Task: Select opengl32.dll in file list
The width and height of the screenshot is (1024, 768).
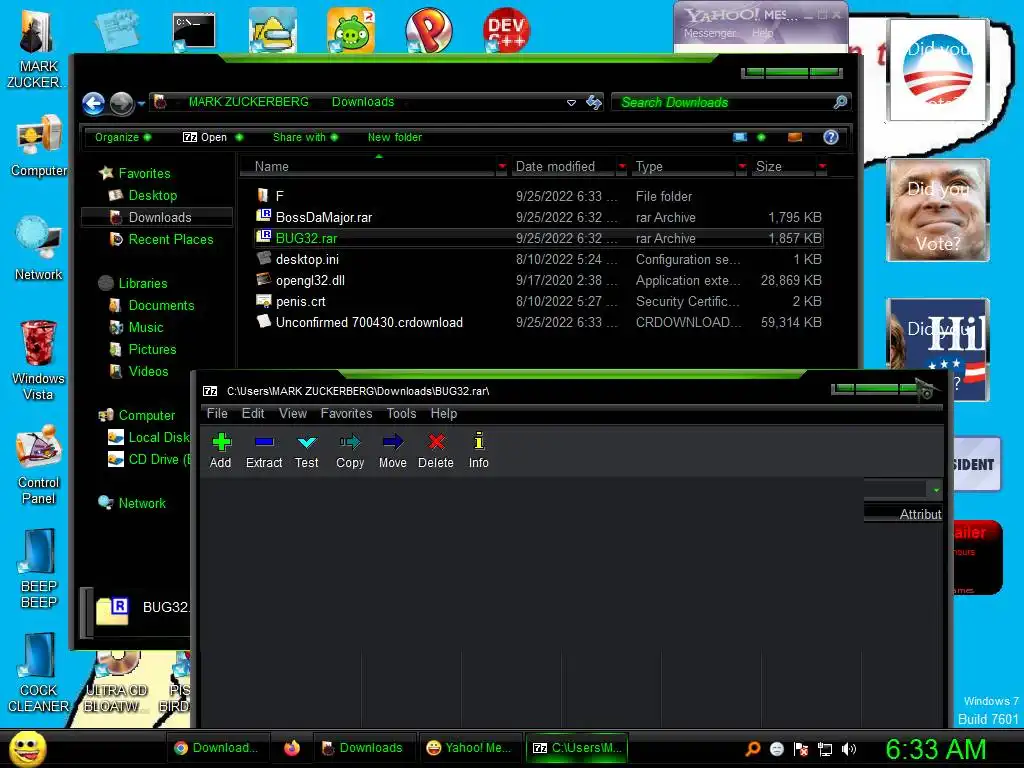Action: click(539, 280)
